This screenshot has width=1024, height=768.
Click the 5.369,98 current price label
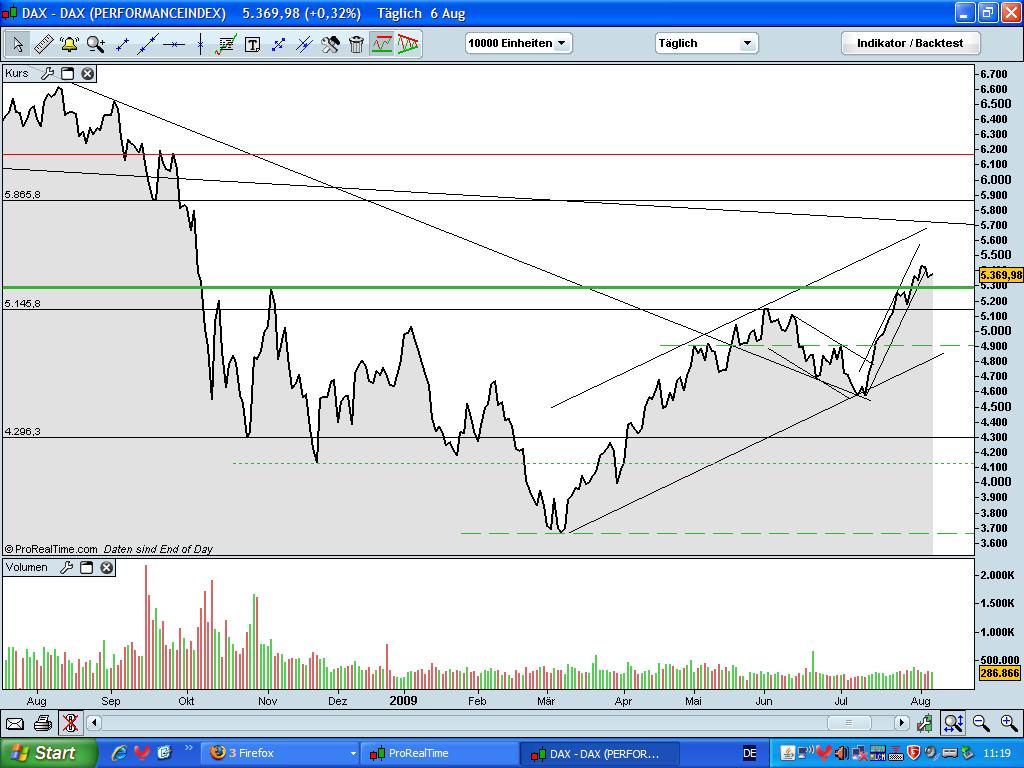[x=1000, y=275]
